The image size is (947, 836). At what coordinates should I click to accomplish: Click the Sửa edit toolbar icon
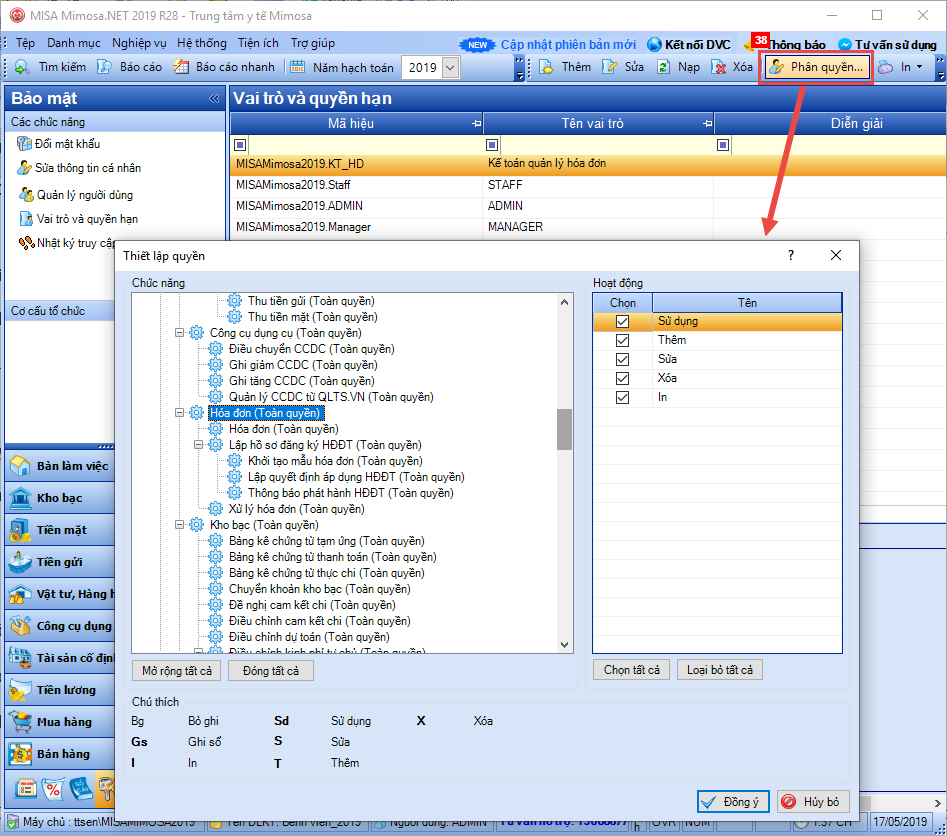click(609, 67)
